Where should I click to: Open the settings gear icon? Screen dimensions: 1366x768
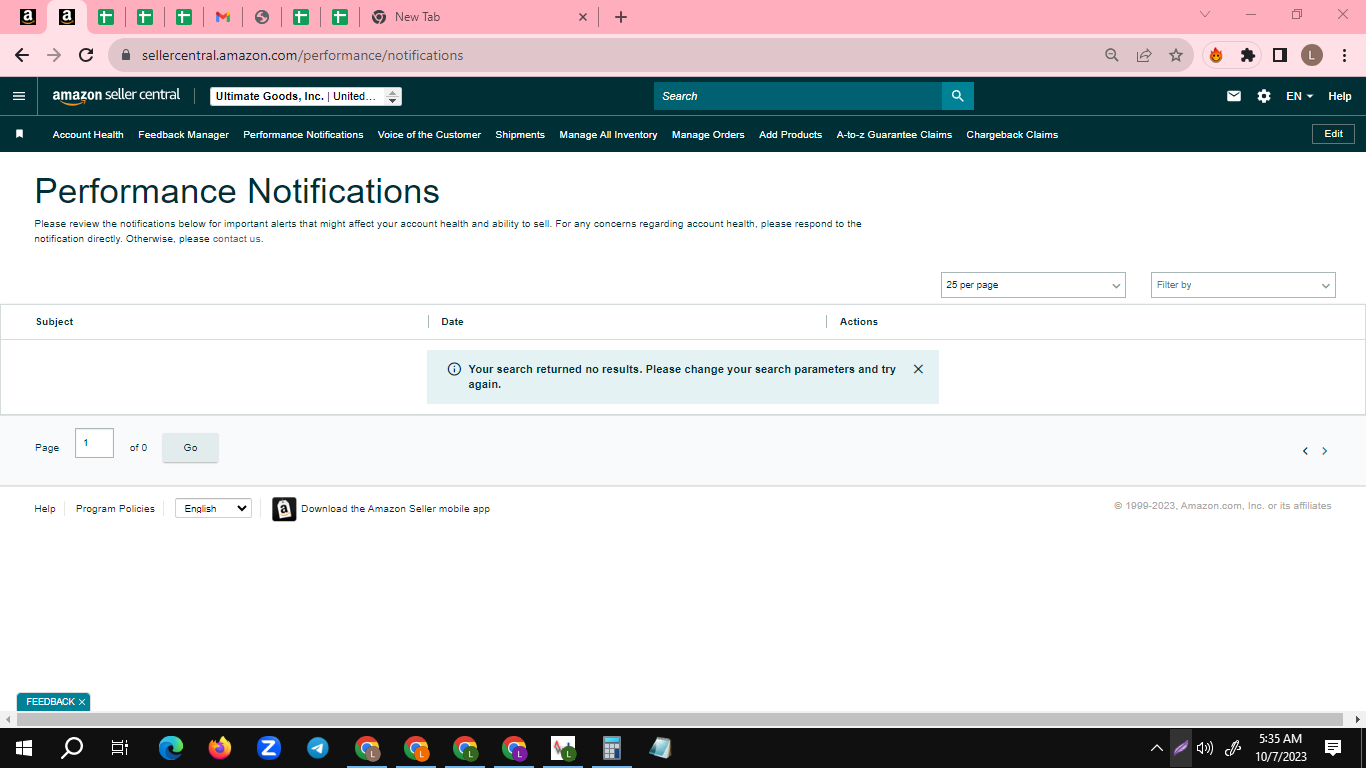point(1264,96)
